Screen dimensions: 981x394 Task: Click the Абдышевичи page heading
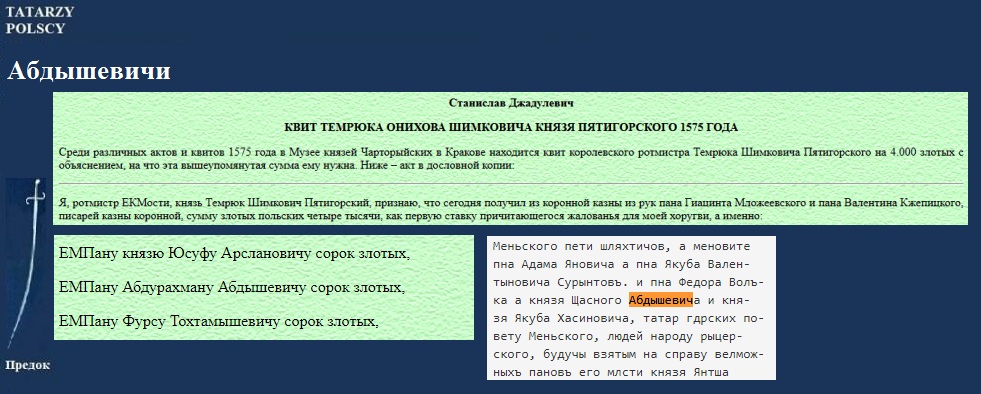click(x=89, y=71)
